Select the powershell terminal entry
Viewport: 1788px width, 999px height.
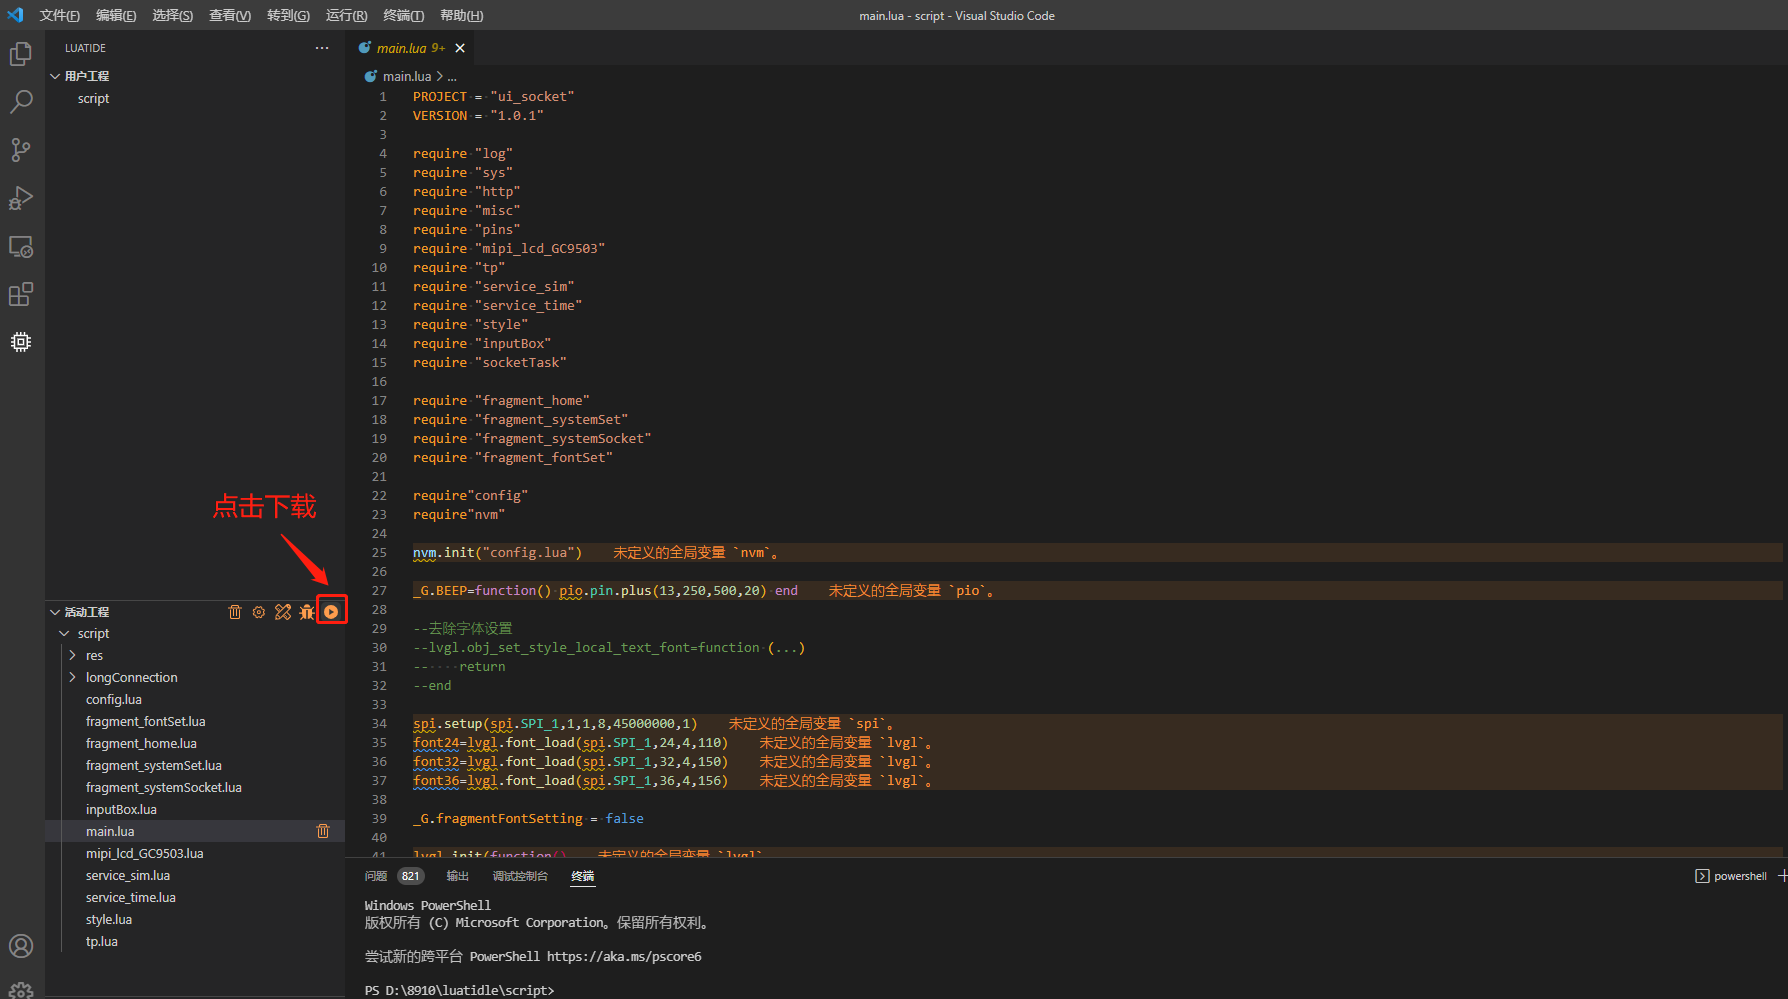click(1731, 876)
